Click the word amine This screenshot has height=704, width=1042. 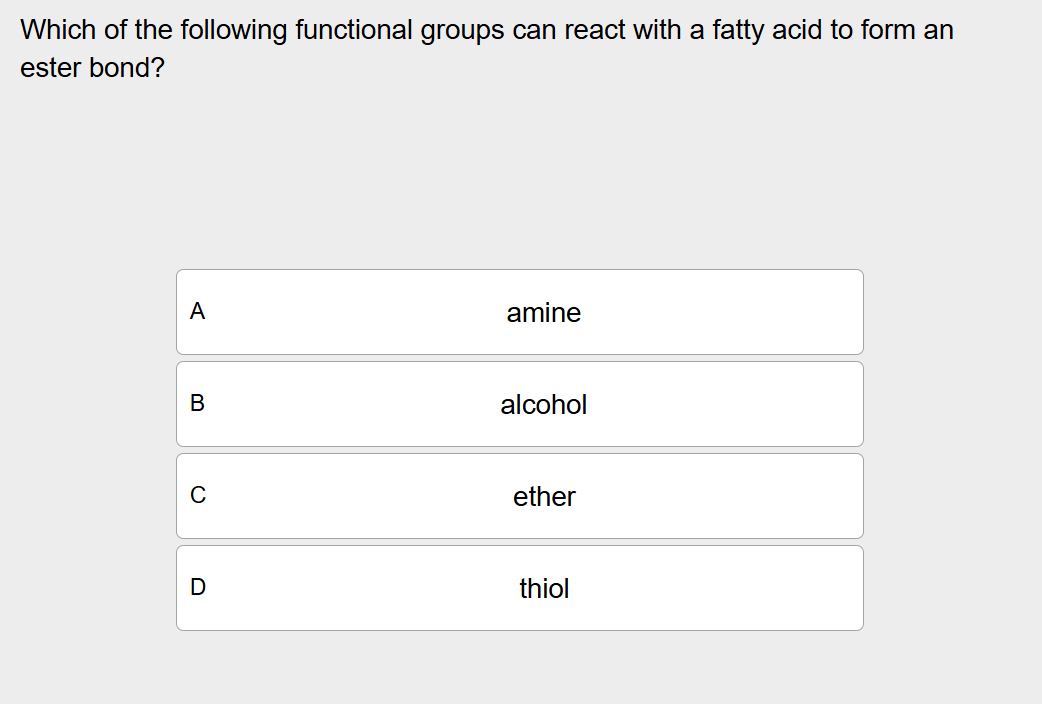coord(544,313)
